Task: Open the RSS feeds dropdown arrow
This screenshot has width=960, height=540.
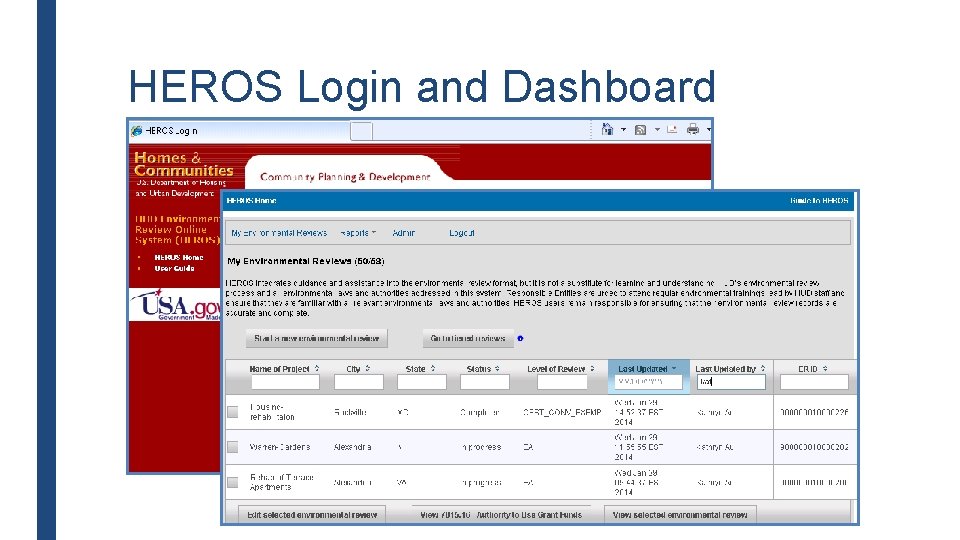Action: point(657,130)
